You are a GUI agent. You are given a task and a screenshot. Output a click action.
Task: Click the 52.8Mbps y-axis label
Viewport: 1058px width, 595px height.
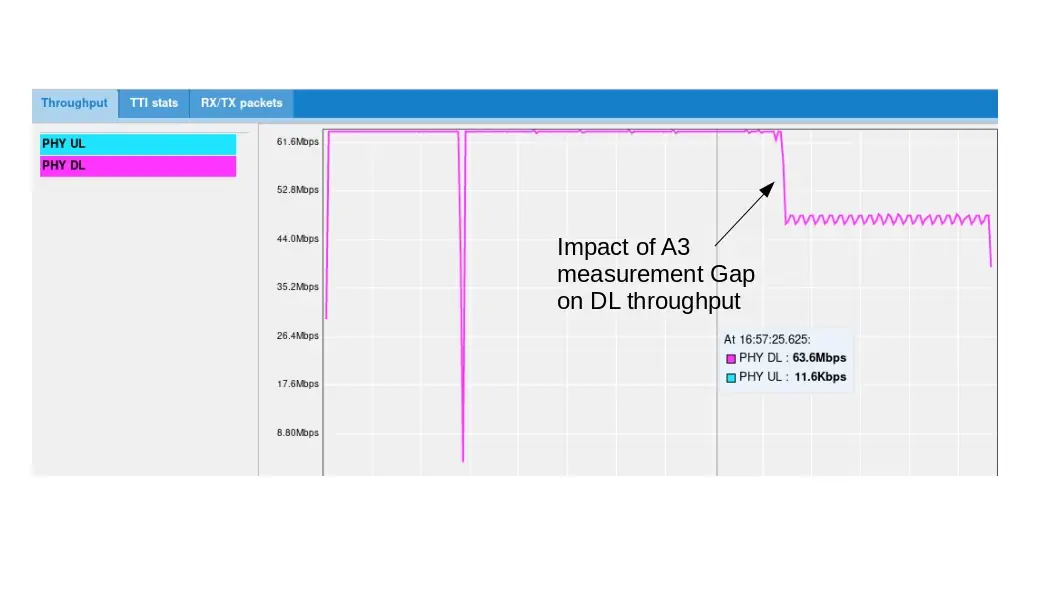click(x=298, y=190)
